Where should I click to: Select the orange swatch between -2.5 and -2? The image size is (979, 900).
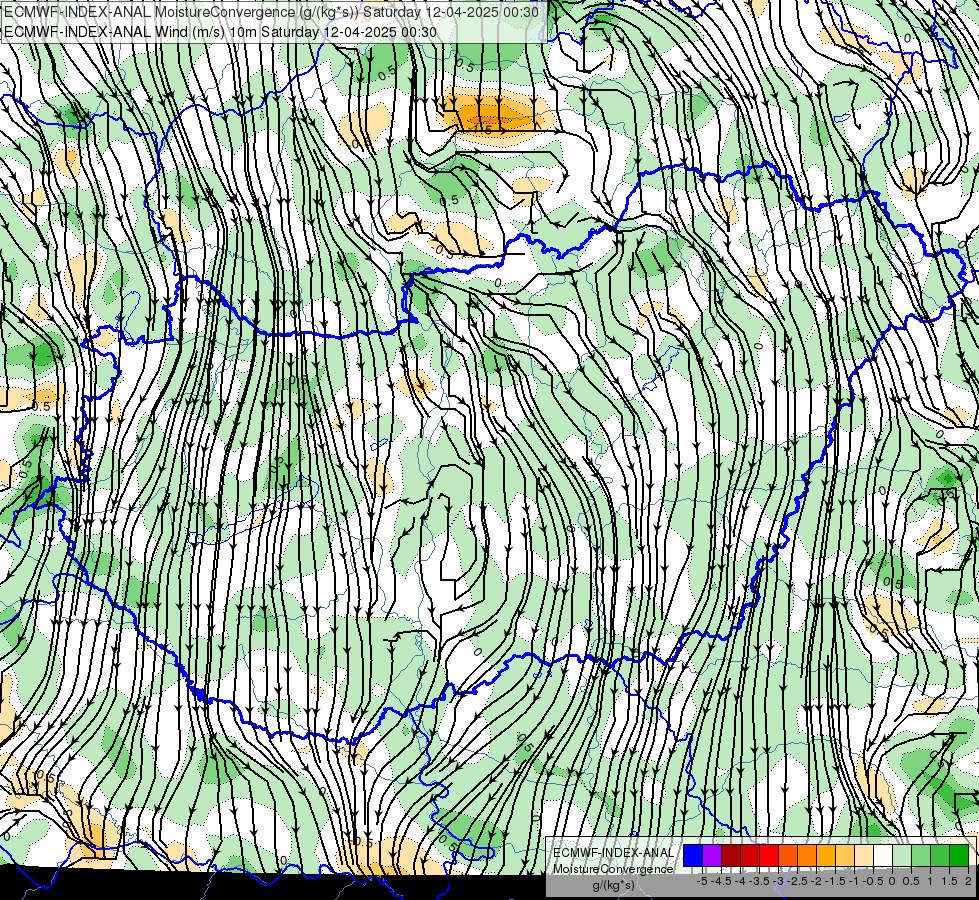coord(807,856)
